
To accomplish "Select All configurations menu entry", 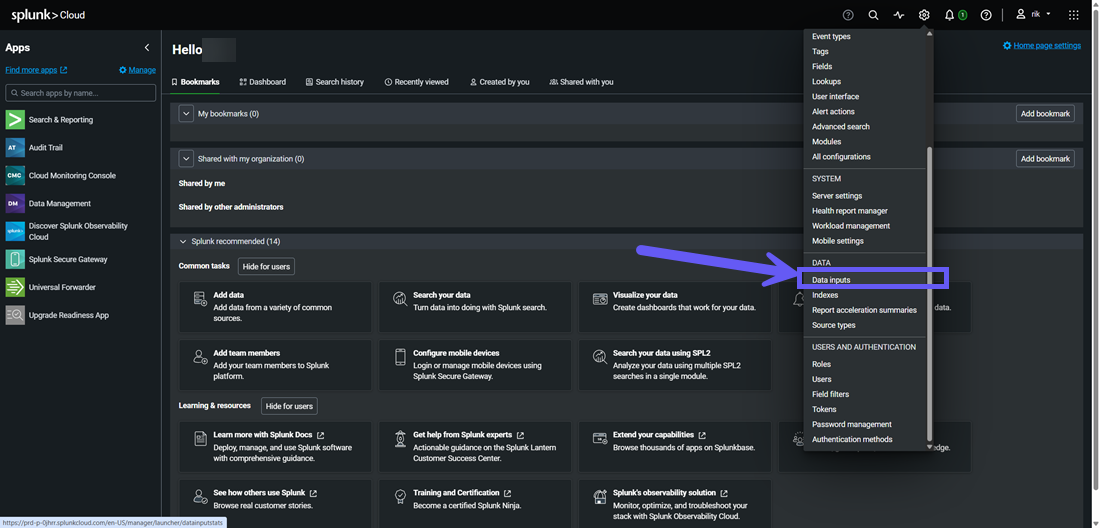I will 841,156.
